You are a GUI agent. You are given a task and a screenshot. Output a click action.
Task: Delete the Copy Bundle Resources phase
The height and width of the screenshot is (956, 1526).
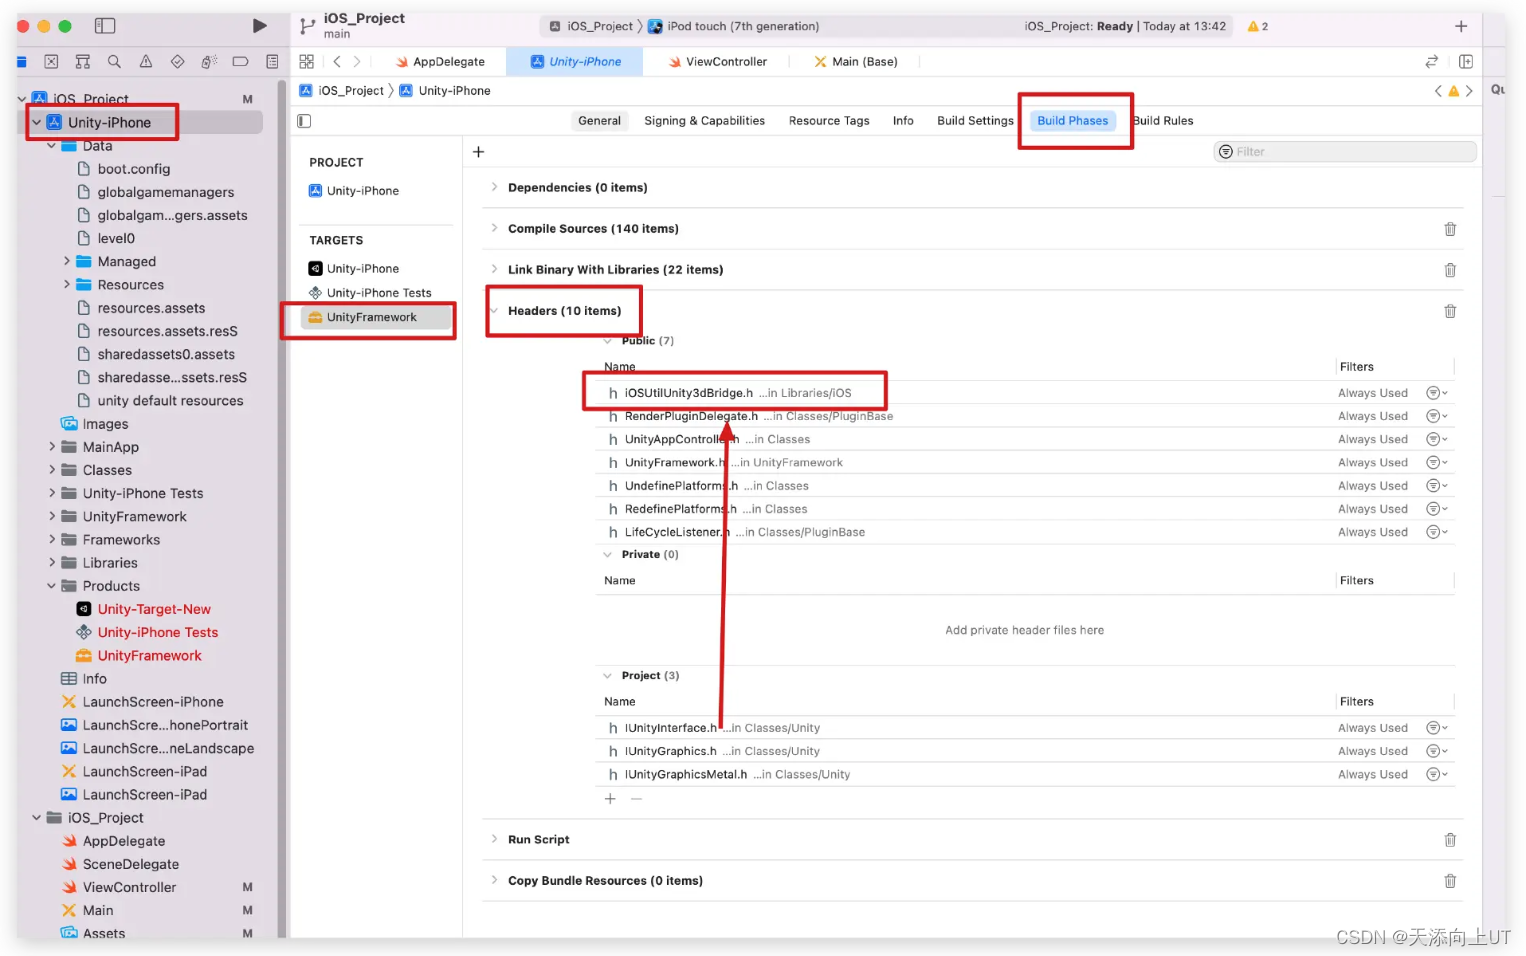[x=1450, y=881]
